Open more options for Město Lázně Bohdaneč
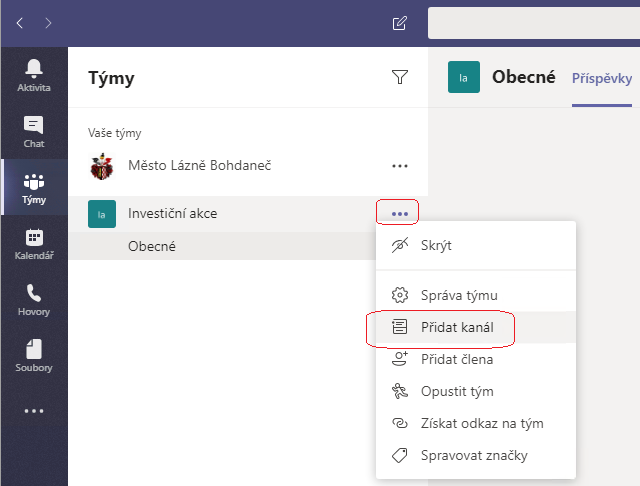 tap(400, 166)
